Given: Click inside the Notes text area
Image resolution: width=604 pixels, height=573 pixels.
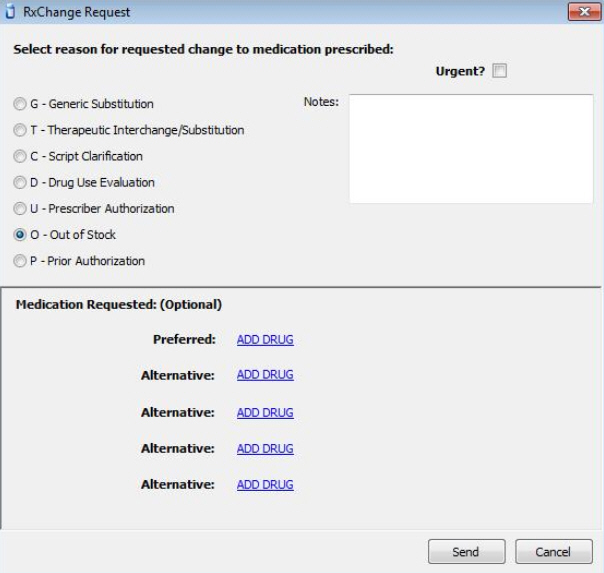Looking at the screenshot, I should point(471,149).
